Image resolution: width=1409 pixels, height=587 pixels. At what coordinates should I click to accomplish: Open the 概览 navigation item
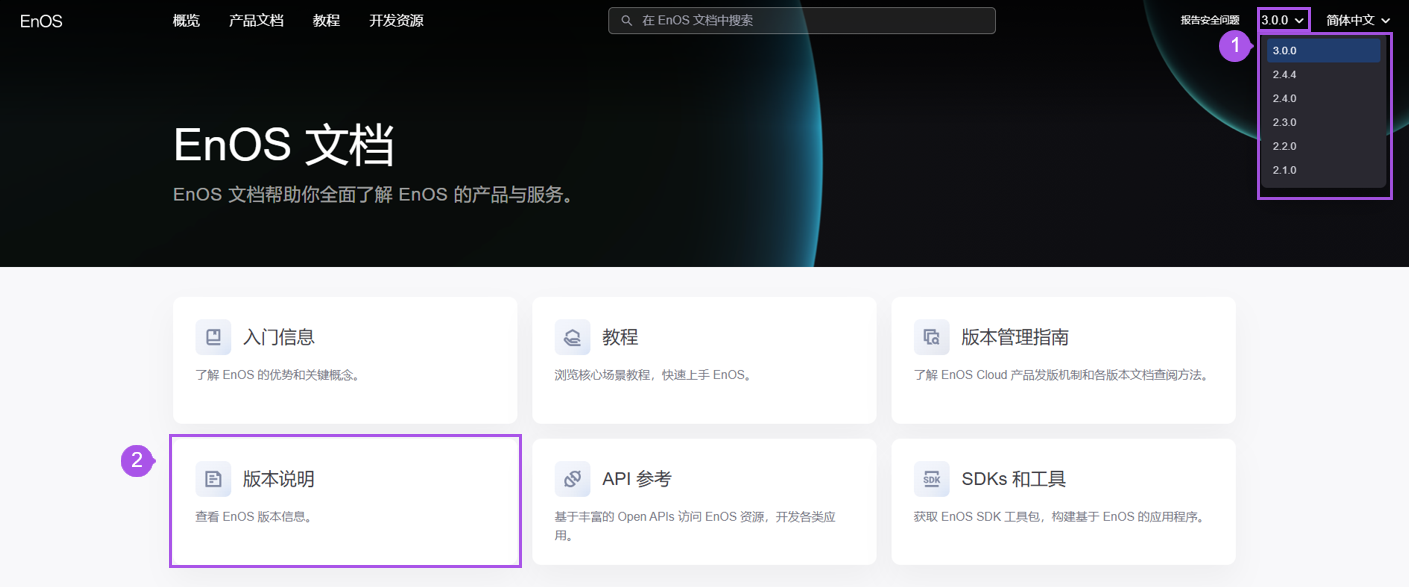(186, 21)
